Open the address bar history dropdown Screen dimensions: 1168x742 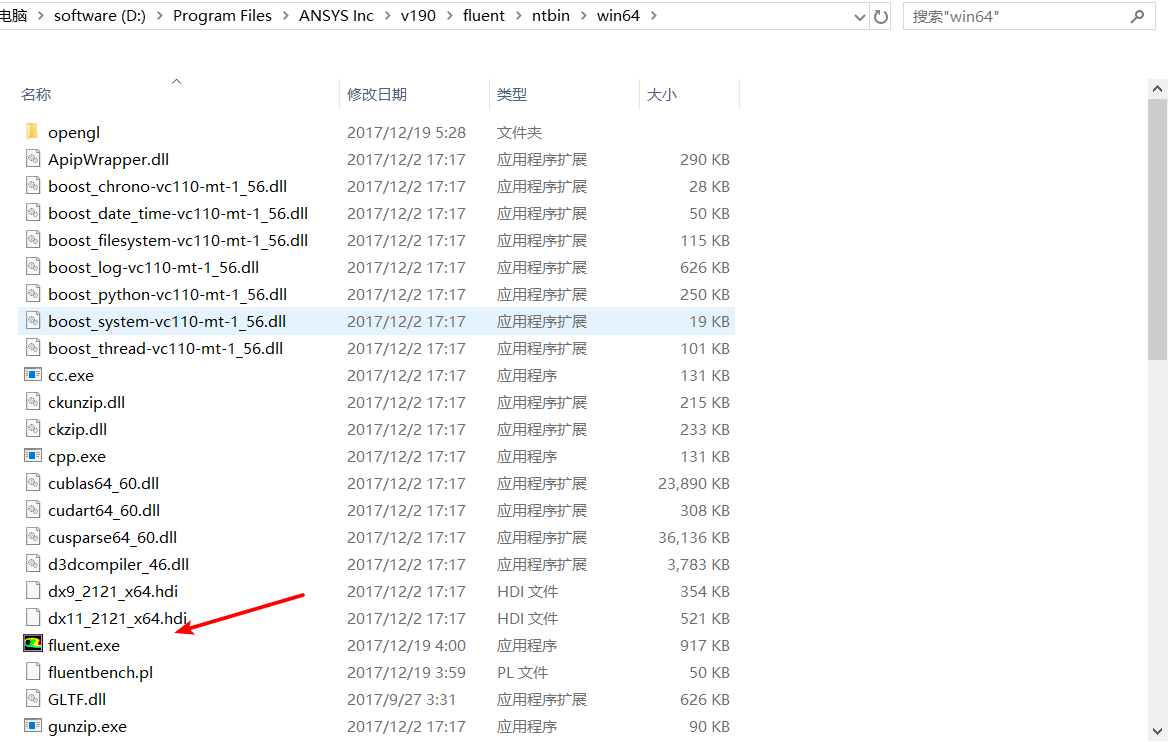click(x=861, y=15)
